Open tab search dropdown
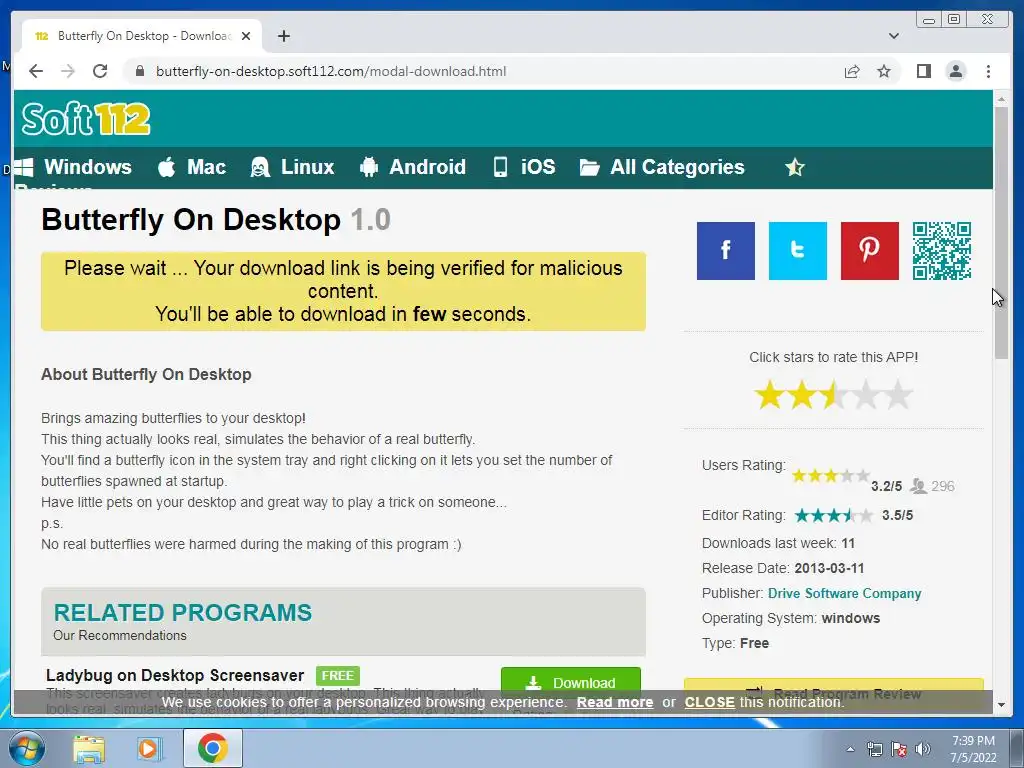This screenshot has height=768, width=1024. 894,36
